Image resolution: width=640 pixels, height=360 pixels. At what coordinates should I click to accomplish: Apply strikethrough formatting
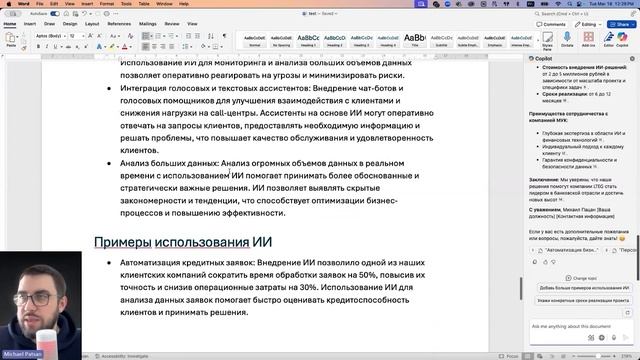point(68,47)
